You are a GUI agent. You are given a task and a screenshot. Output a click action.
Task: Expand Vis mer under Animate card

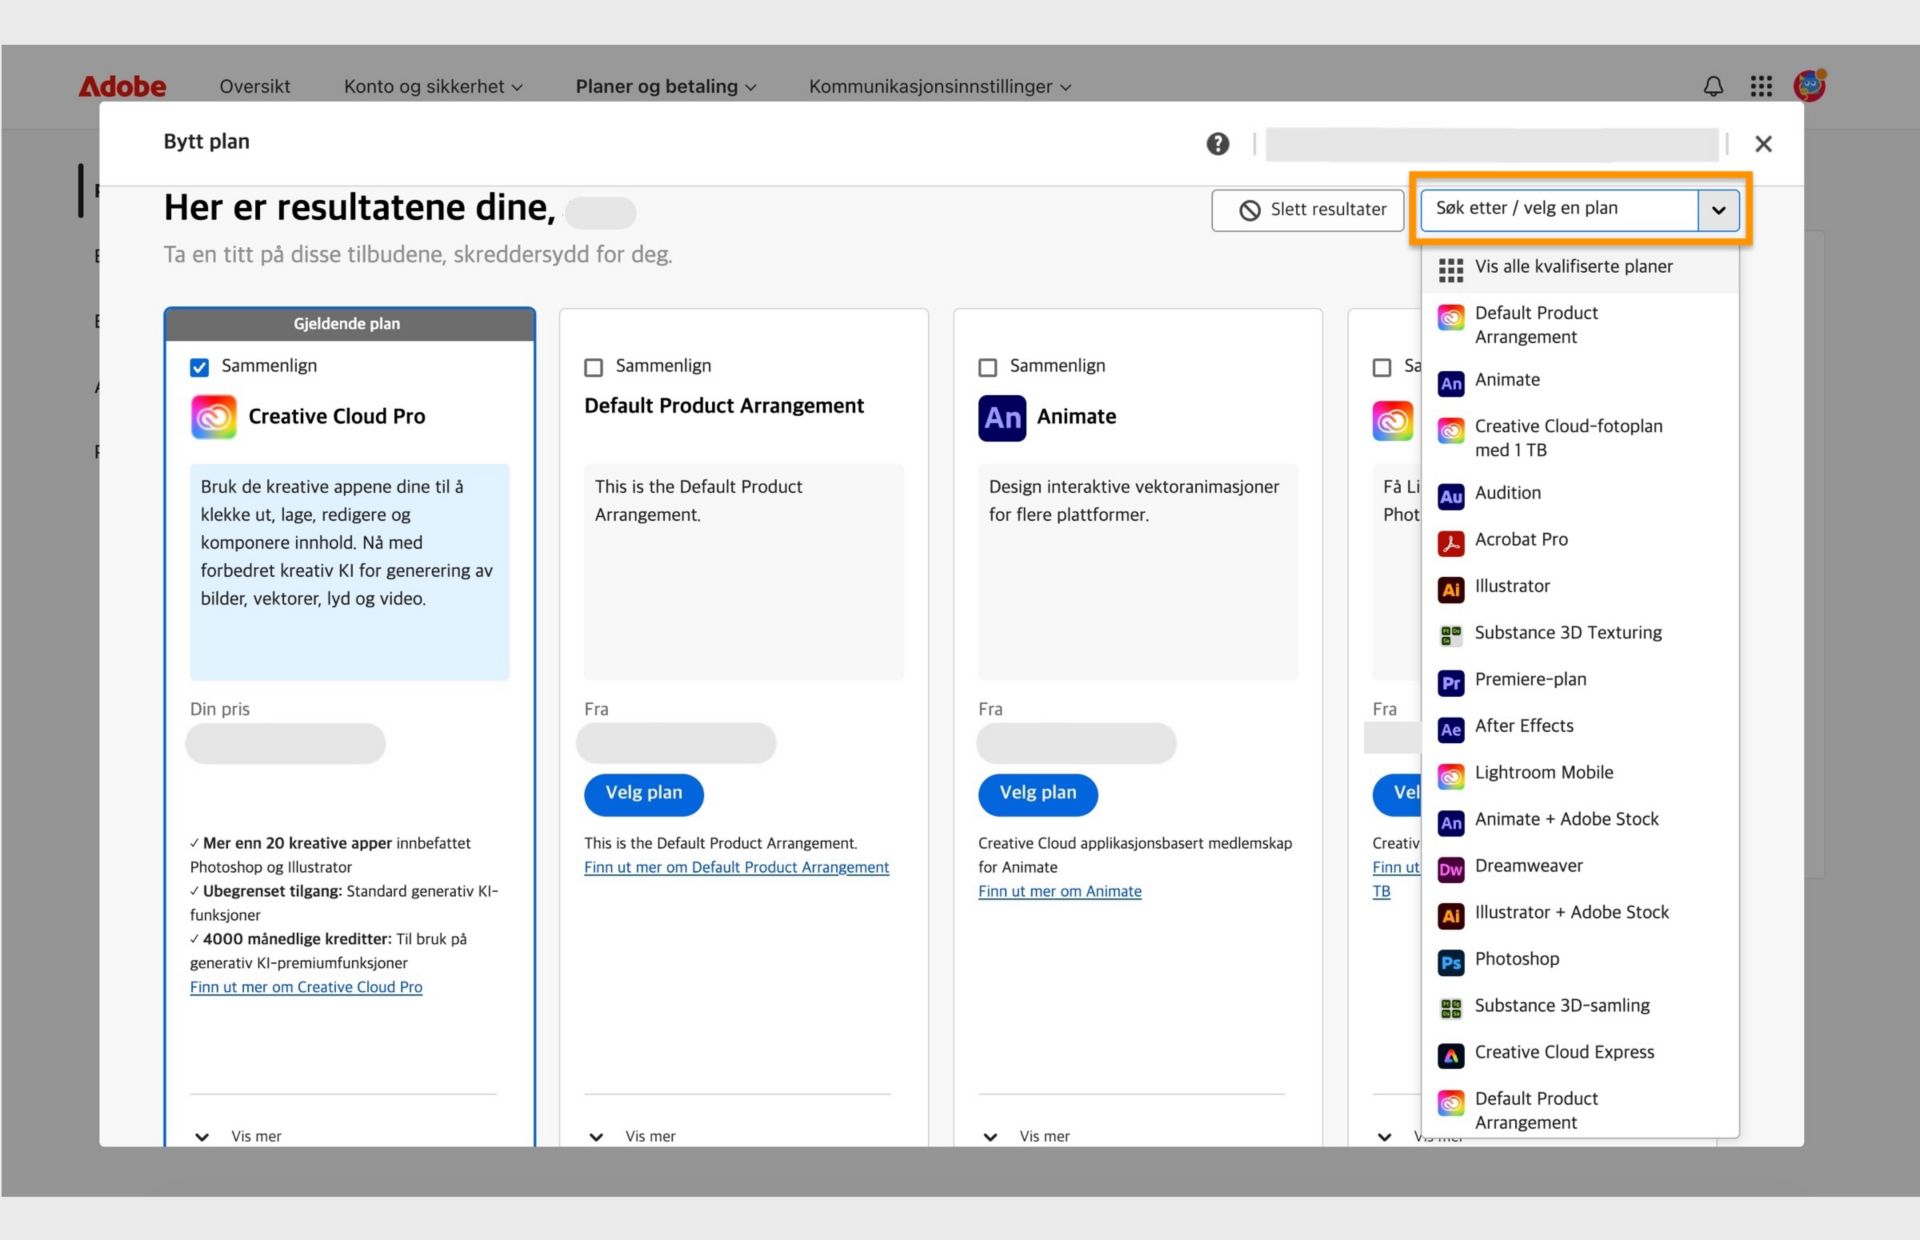coord(1028,1136)
